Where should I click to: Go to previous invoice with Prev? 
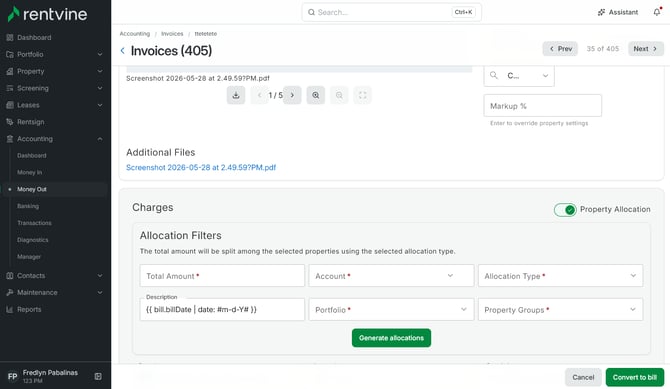point(560,49)
